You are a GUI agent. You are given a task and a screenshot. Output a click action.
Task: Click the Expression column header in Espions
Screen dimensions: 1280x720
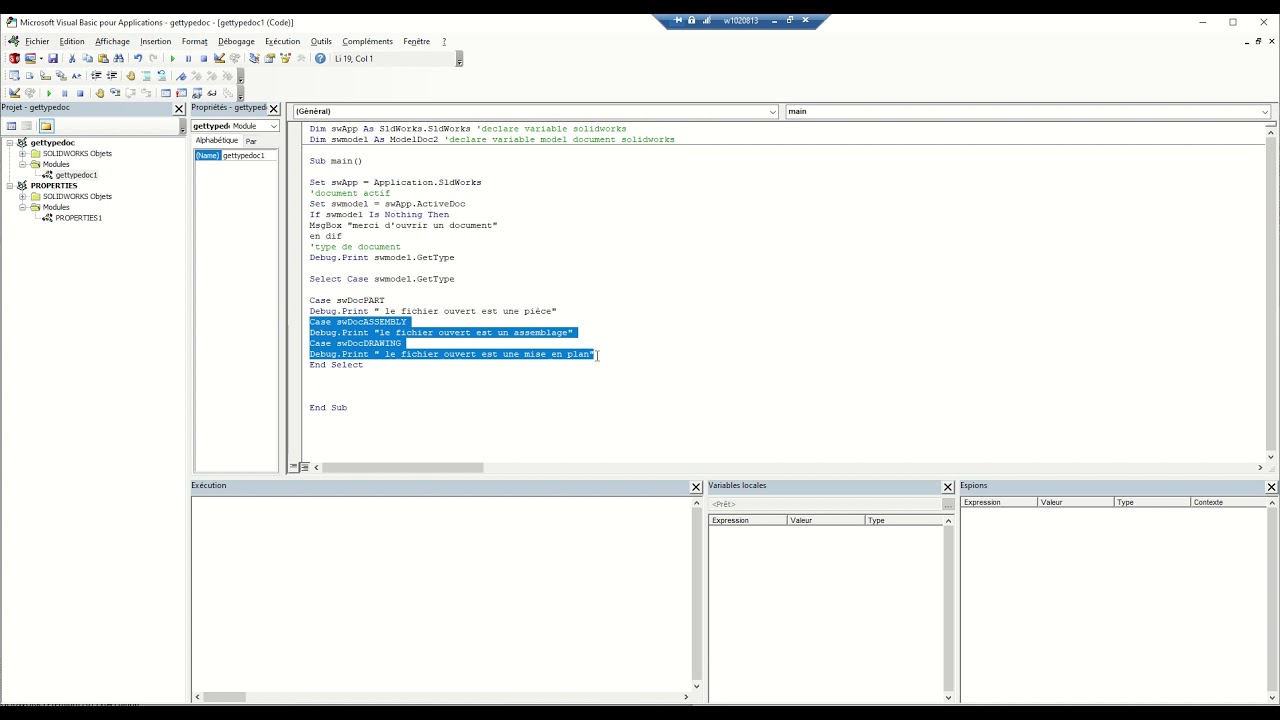(999, 502)
